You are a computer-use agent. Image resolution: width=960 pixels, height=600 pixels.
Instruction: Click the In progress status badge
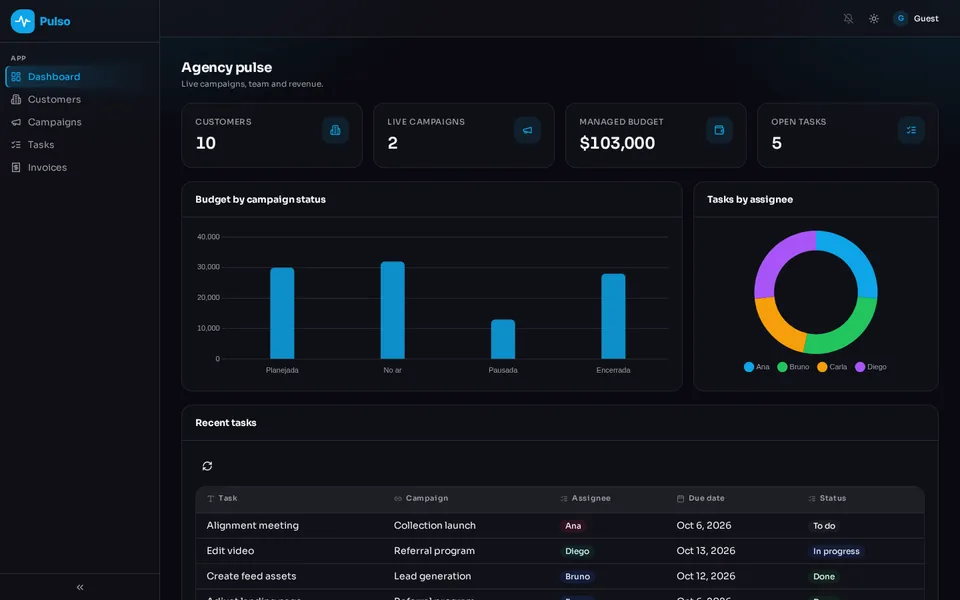[x=836, y=551]
